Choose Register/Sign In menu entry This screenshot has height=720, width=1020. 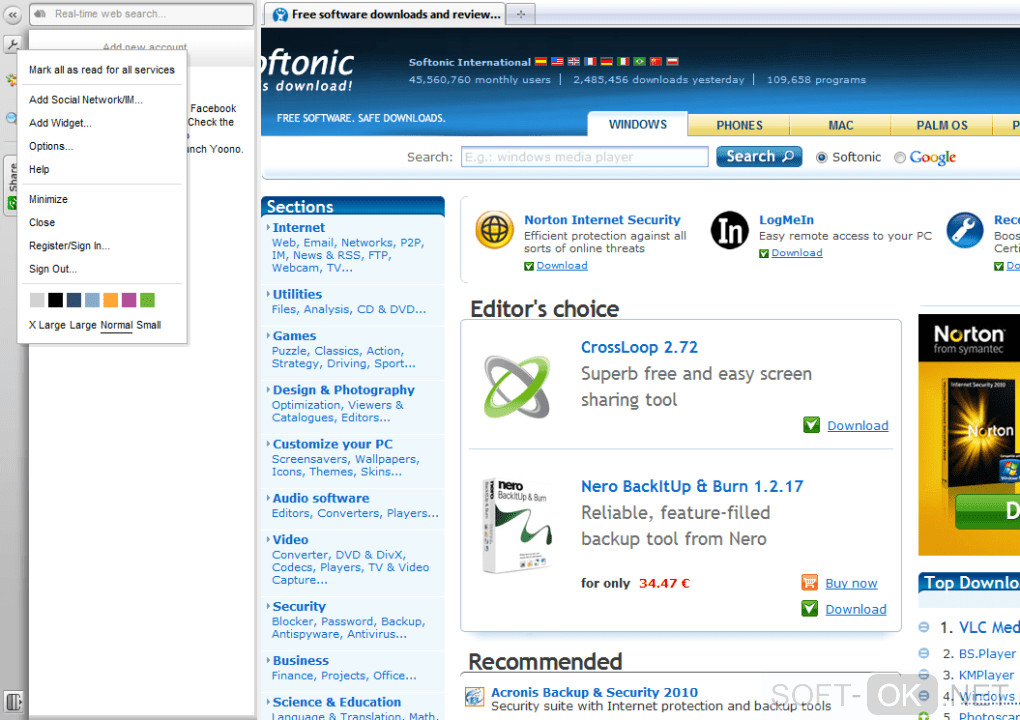(x=69, y=246)
